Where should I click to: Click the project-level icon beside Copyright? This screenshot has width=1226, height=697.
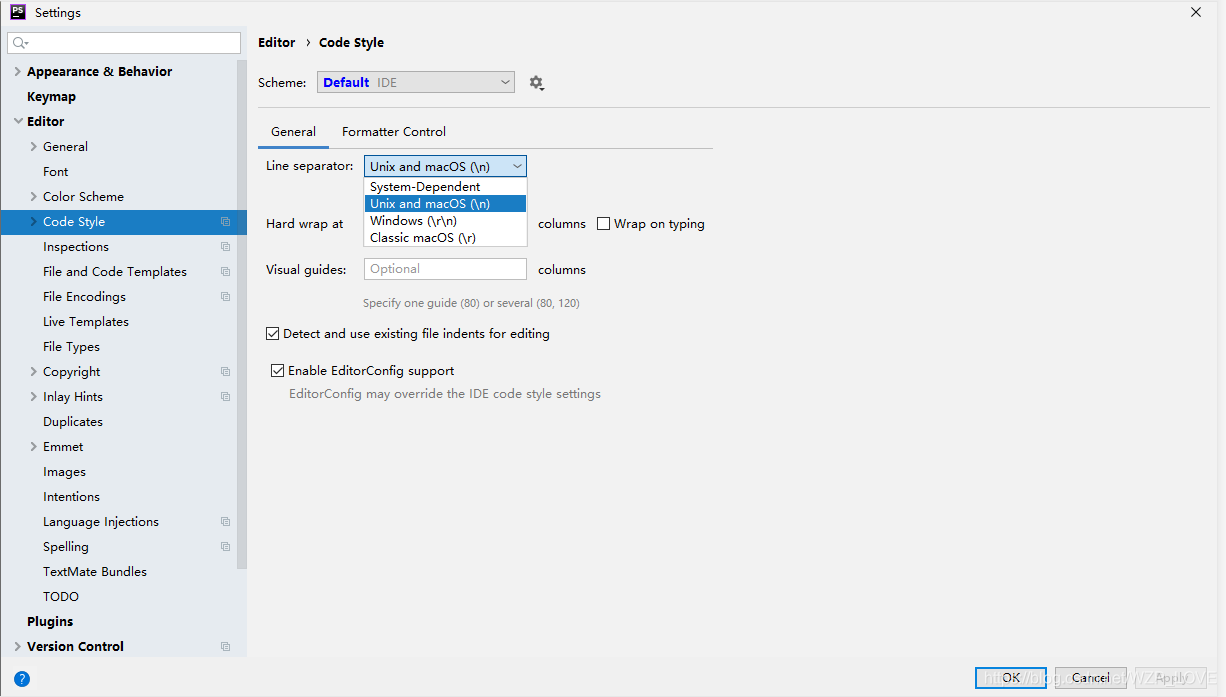225,372
